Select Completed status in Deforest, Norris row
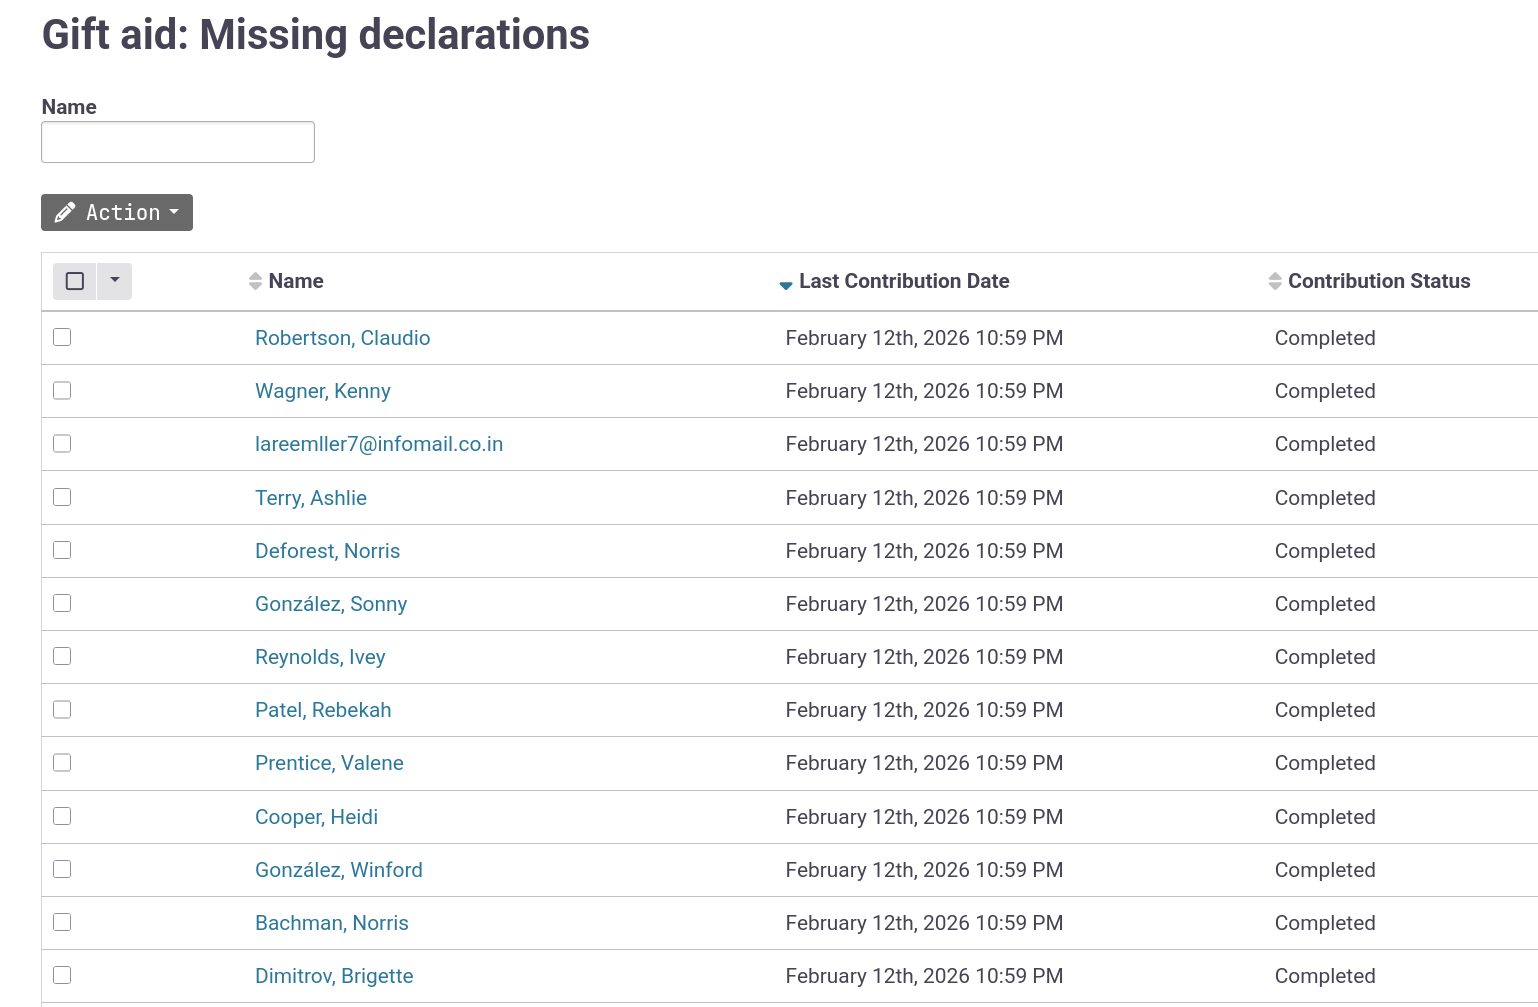This screenshot has height=1007, width=1538. (x=1325, y=551)
